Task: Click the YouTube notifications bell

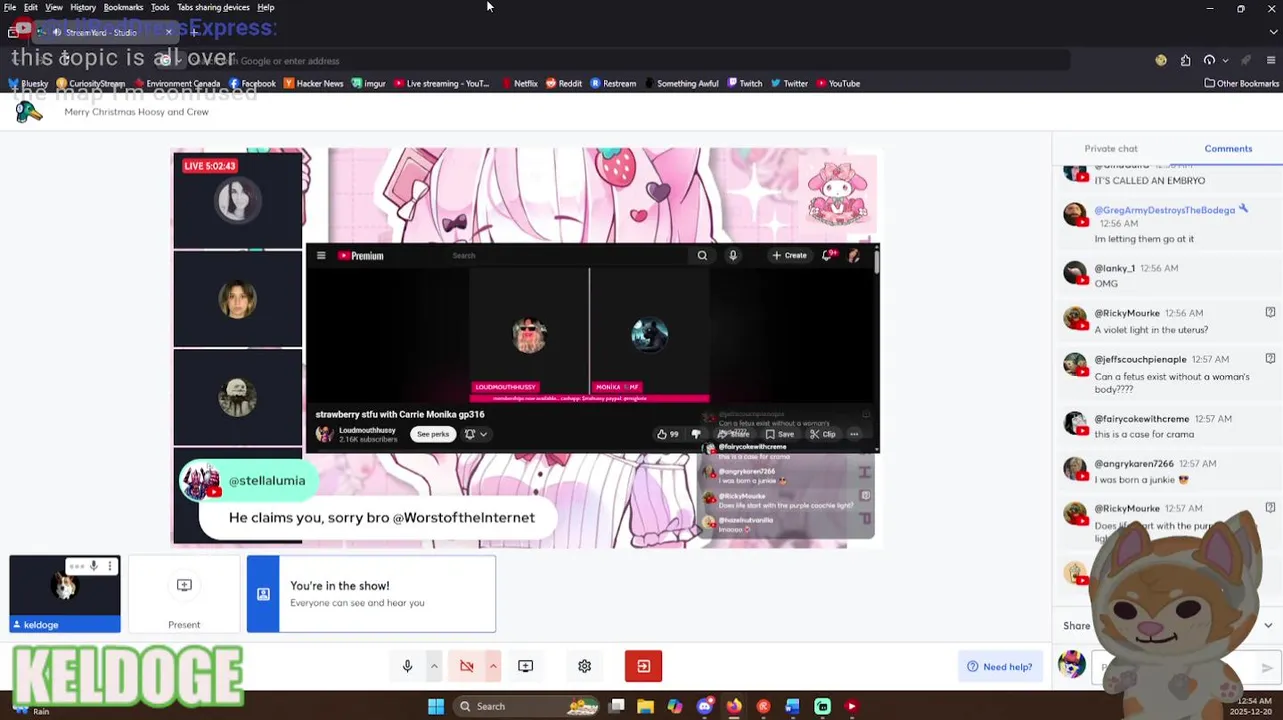Action: [x=827, y=256]
